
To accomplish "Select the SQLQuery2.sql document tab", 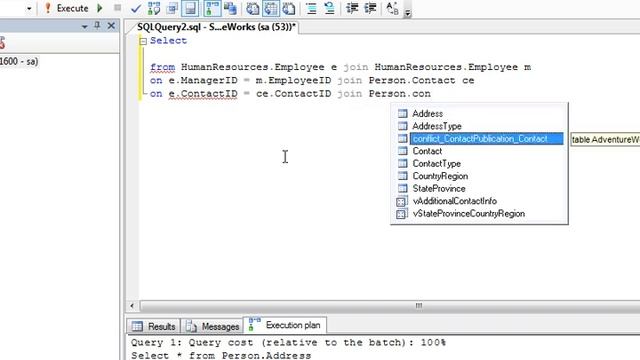I will click(x=216, y=27).
